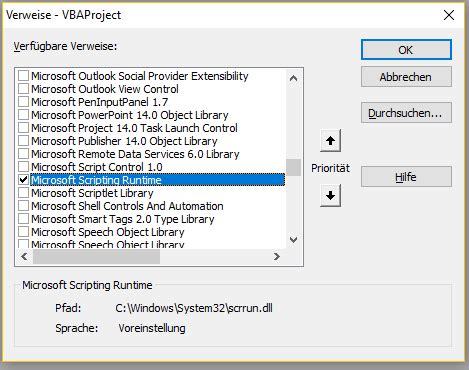The height and width of the screenshot is (370, 469).
Task: Check Microsoft Script Control 1.0 box
Action: point(23,167)
